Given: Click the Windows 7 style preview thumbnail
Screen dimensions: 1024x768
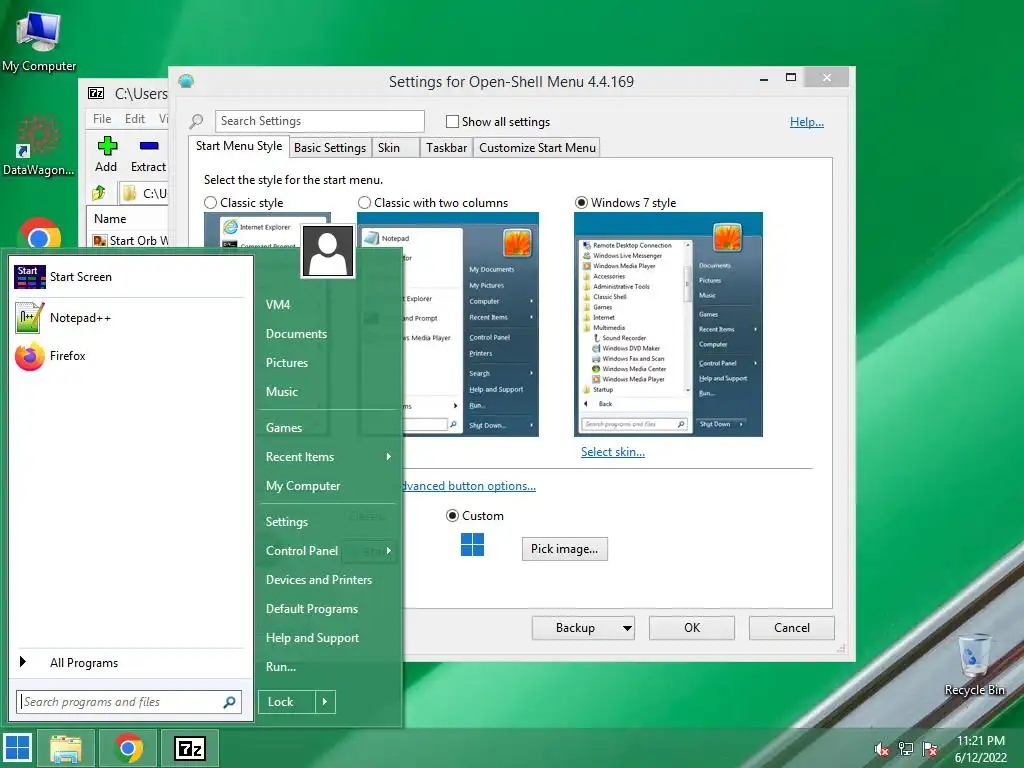Looking at the screenshot, I should (x=668, y=325).
